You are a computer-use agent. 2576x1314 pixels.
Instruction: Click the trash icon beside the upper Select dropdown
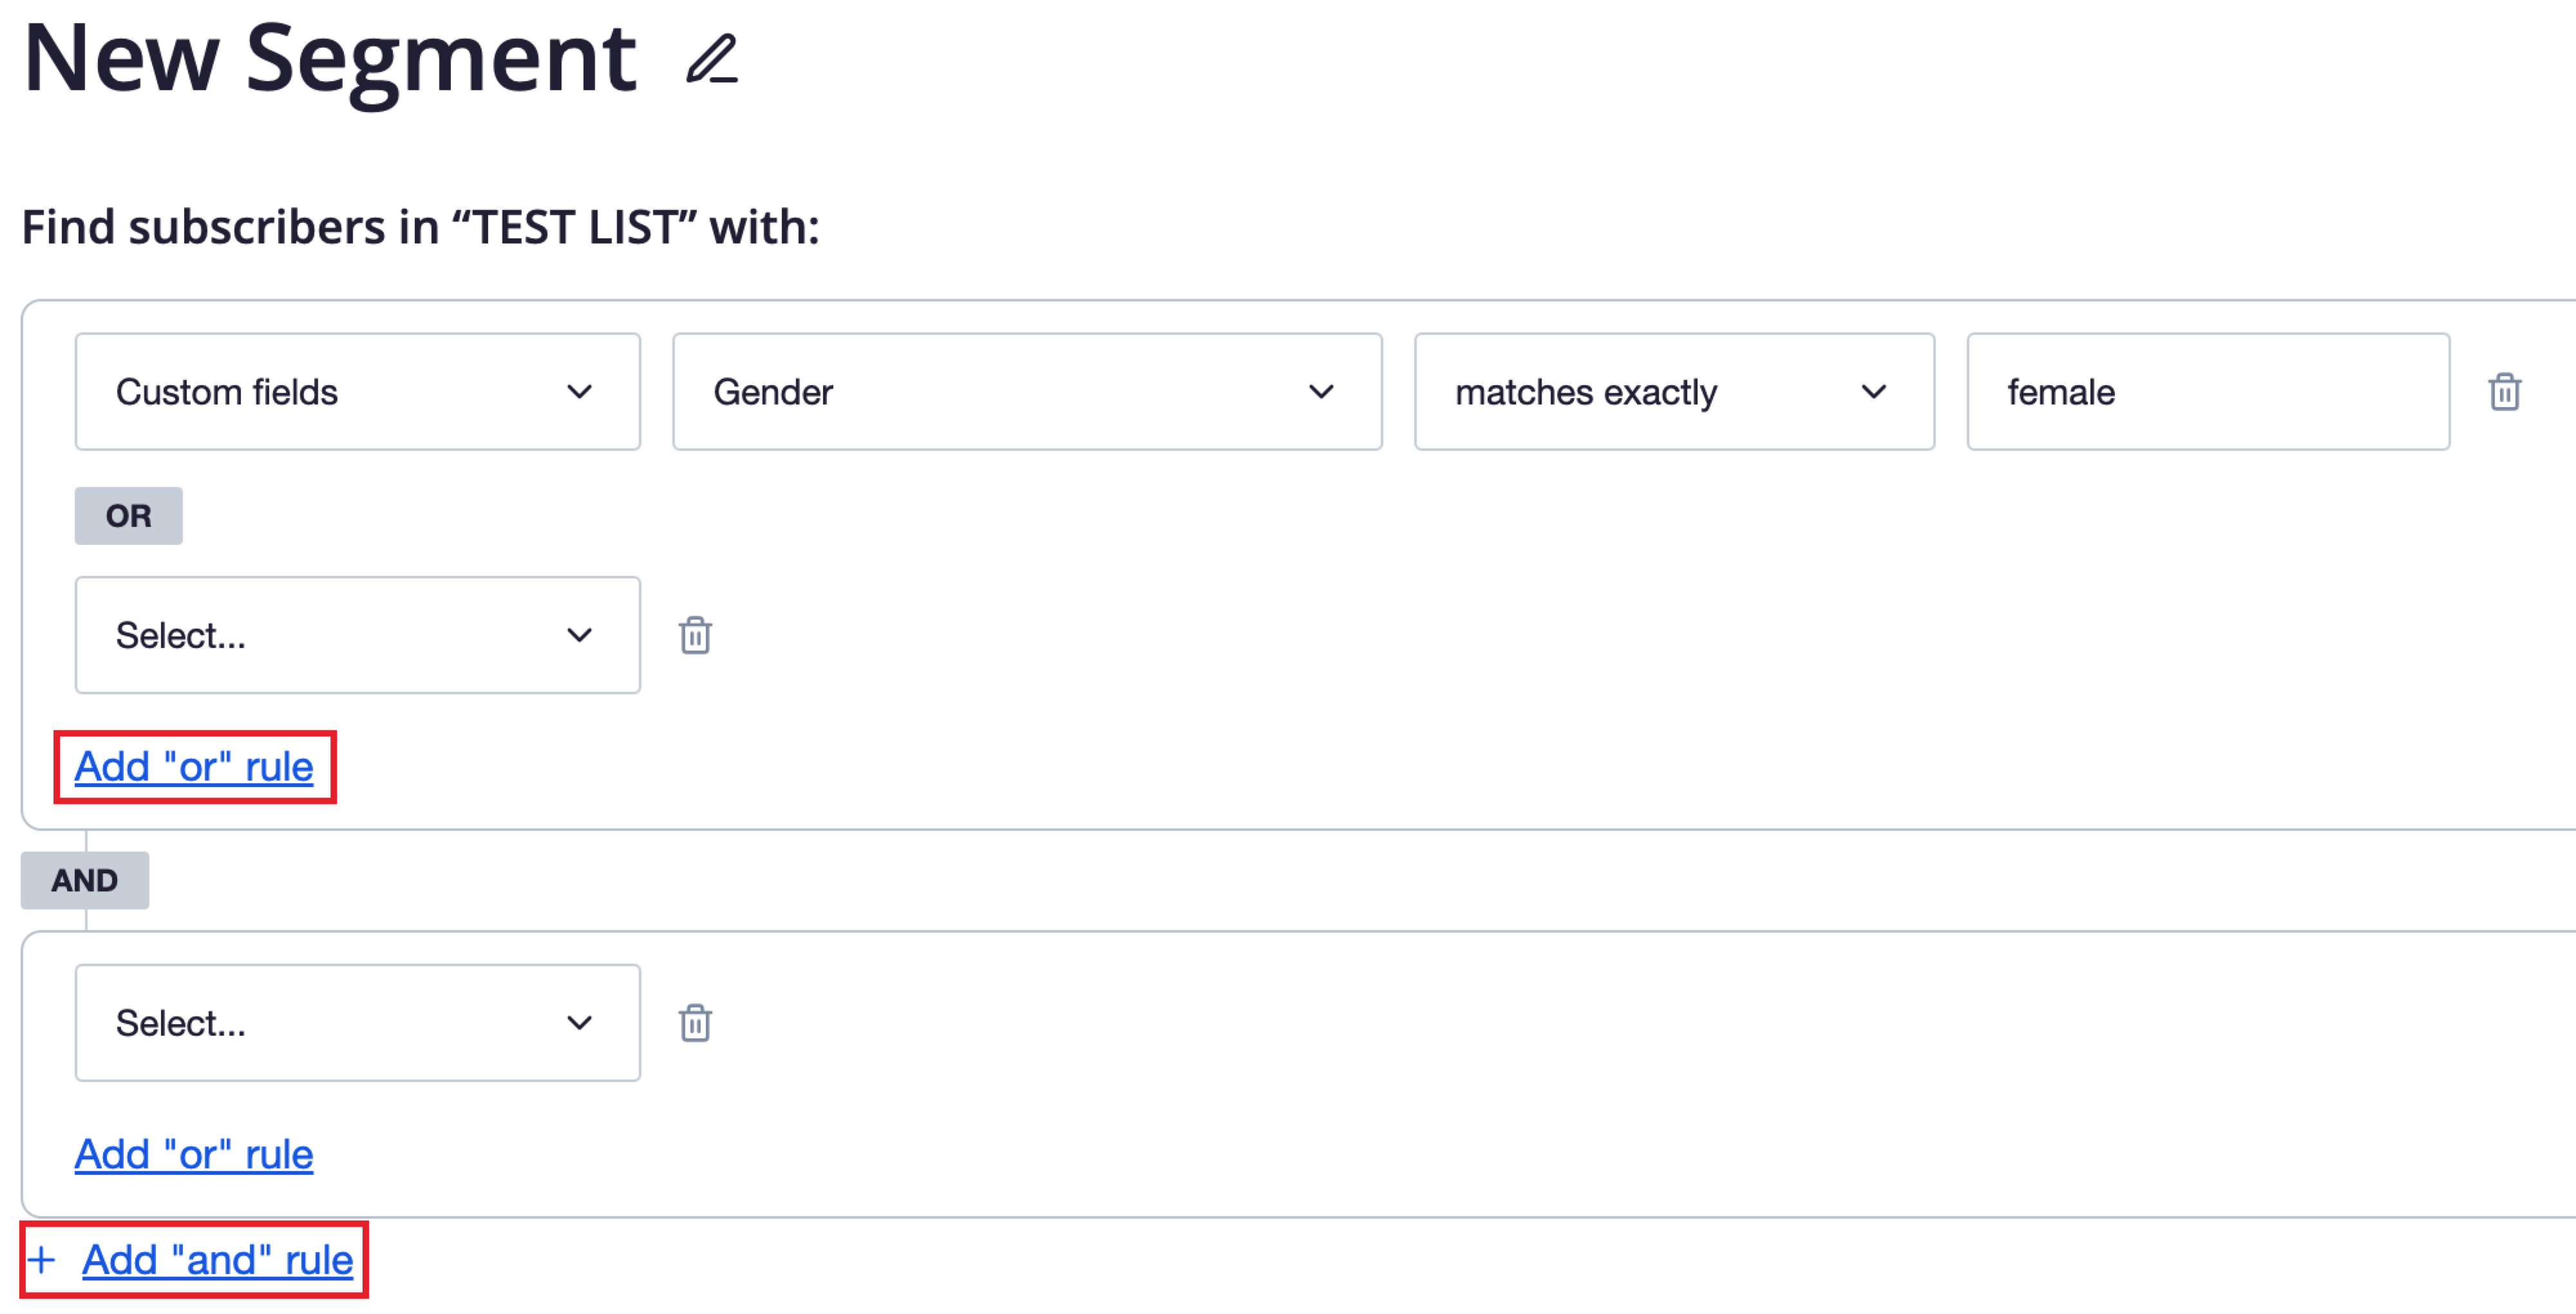click(x=695, y=635)
